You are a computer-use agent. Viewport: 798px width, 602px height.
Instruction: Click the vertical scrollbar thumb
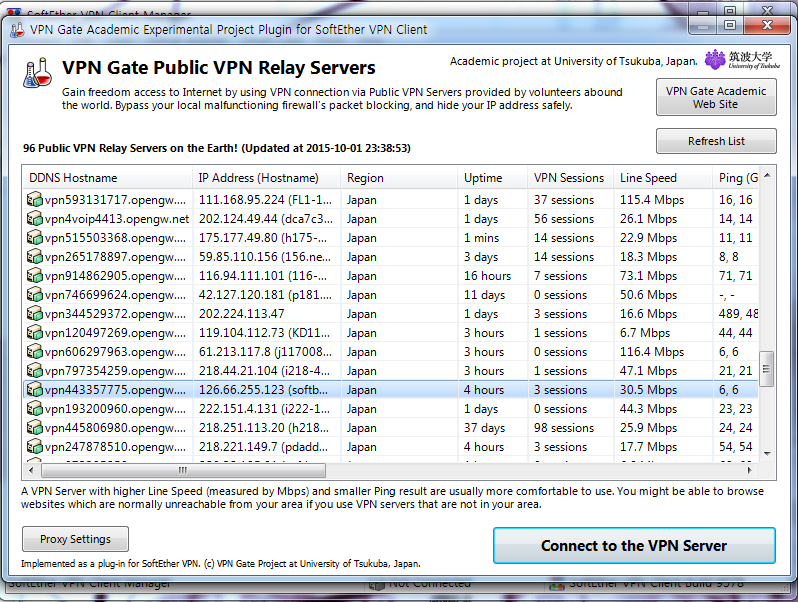(767, 369)
